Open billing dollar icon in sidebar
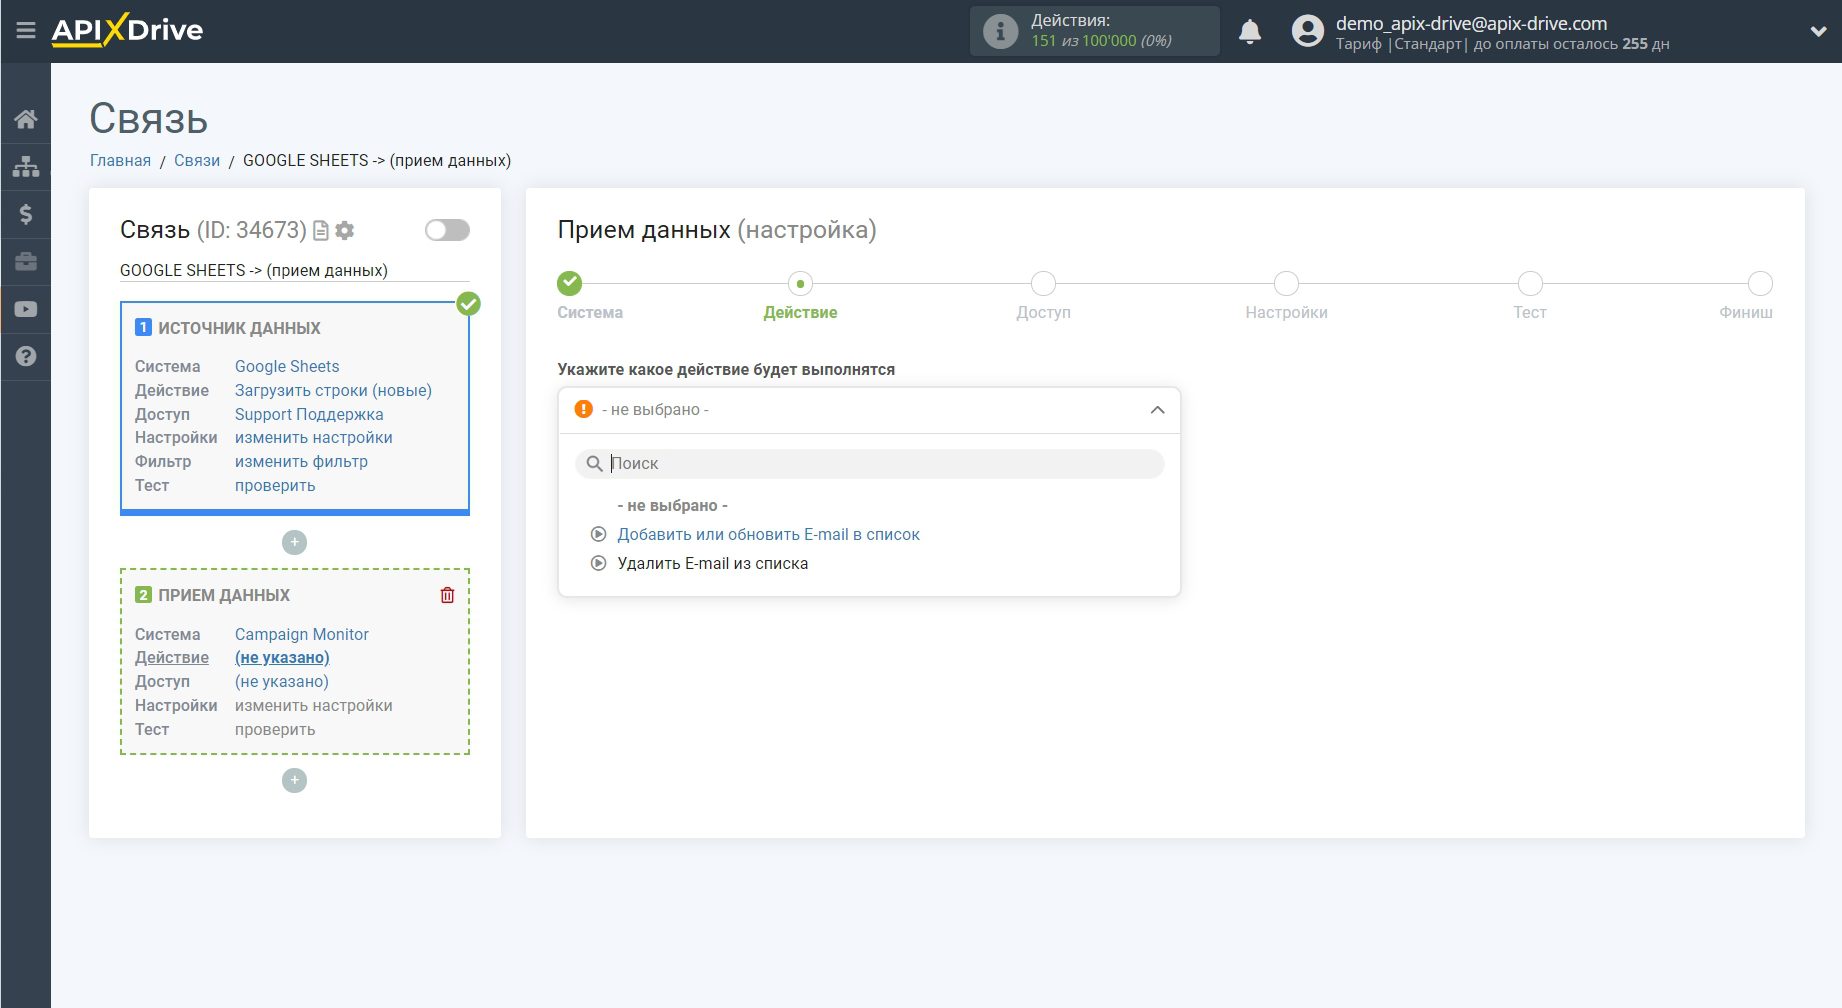 click(26, 214)
